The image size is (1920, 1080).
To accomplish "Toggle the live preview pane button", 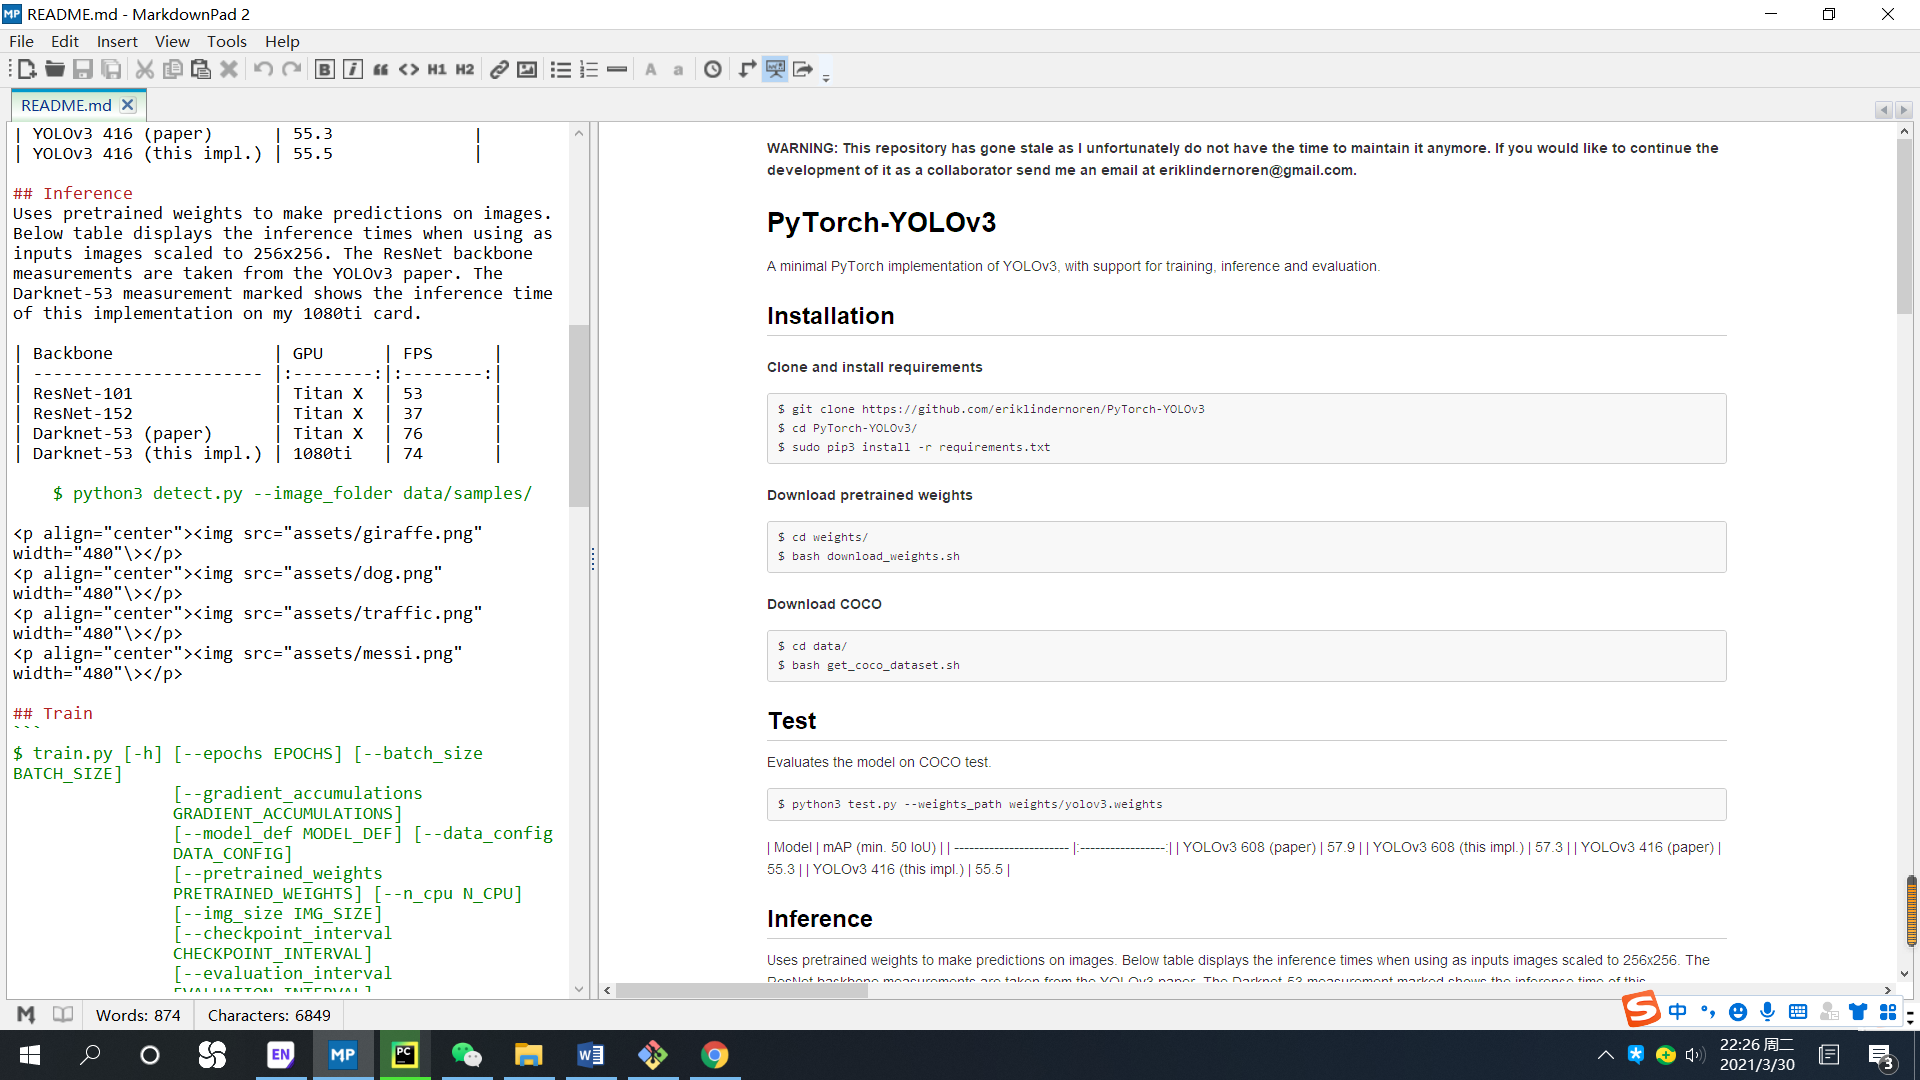I will click(775, 69).
